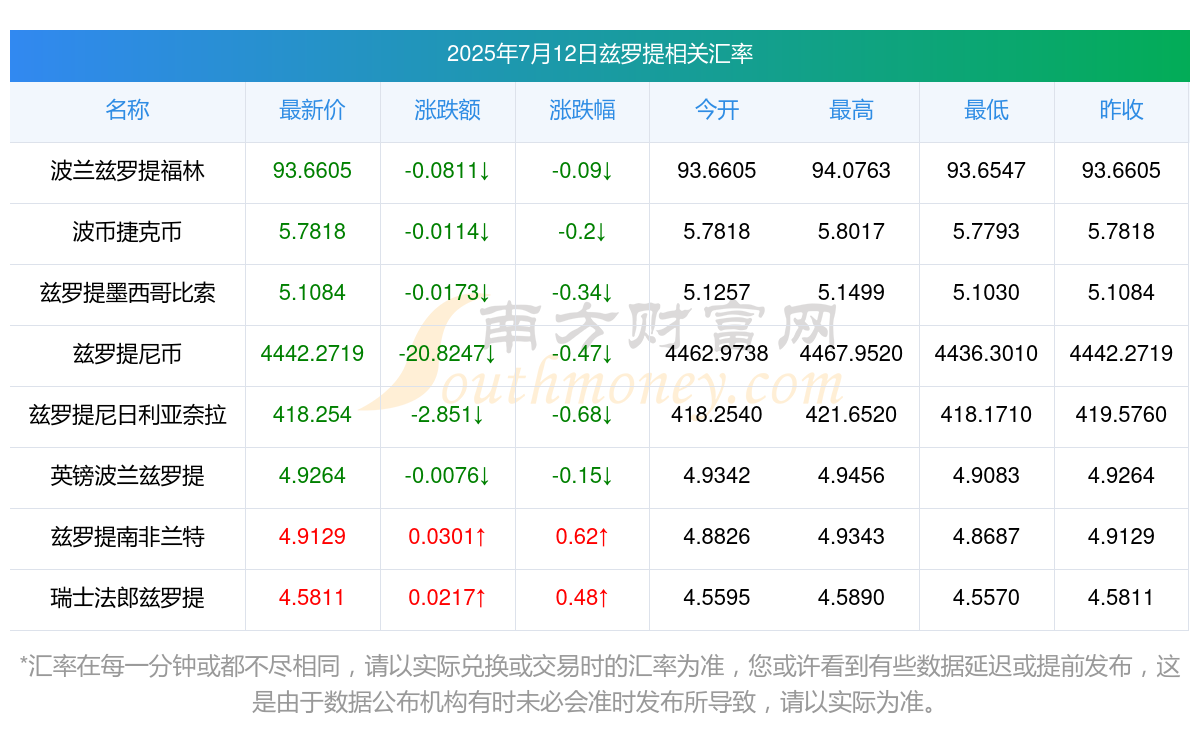
Task: Click the change percent -0.09↓
Action: tap(582, 171)
